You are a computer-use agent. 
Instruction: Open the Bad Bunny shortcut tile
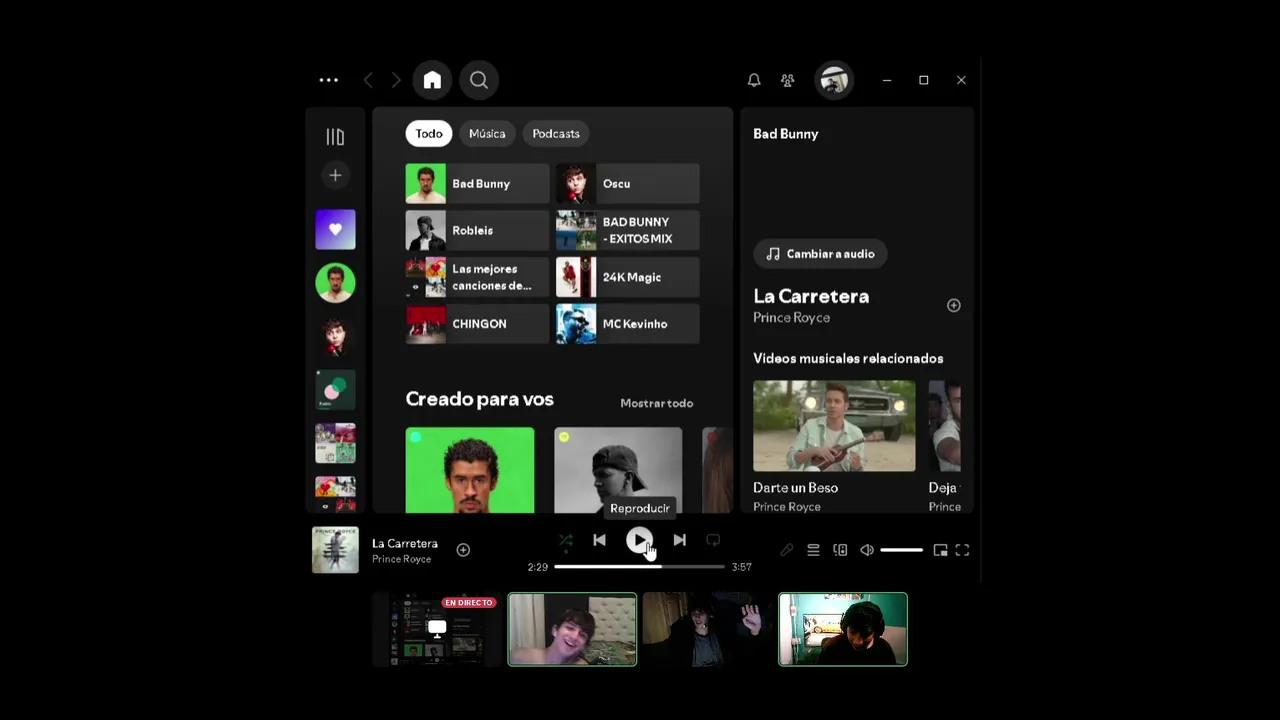[x=477, y=184]
